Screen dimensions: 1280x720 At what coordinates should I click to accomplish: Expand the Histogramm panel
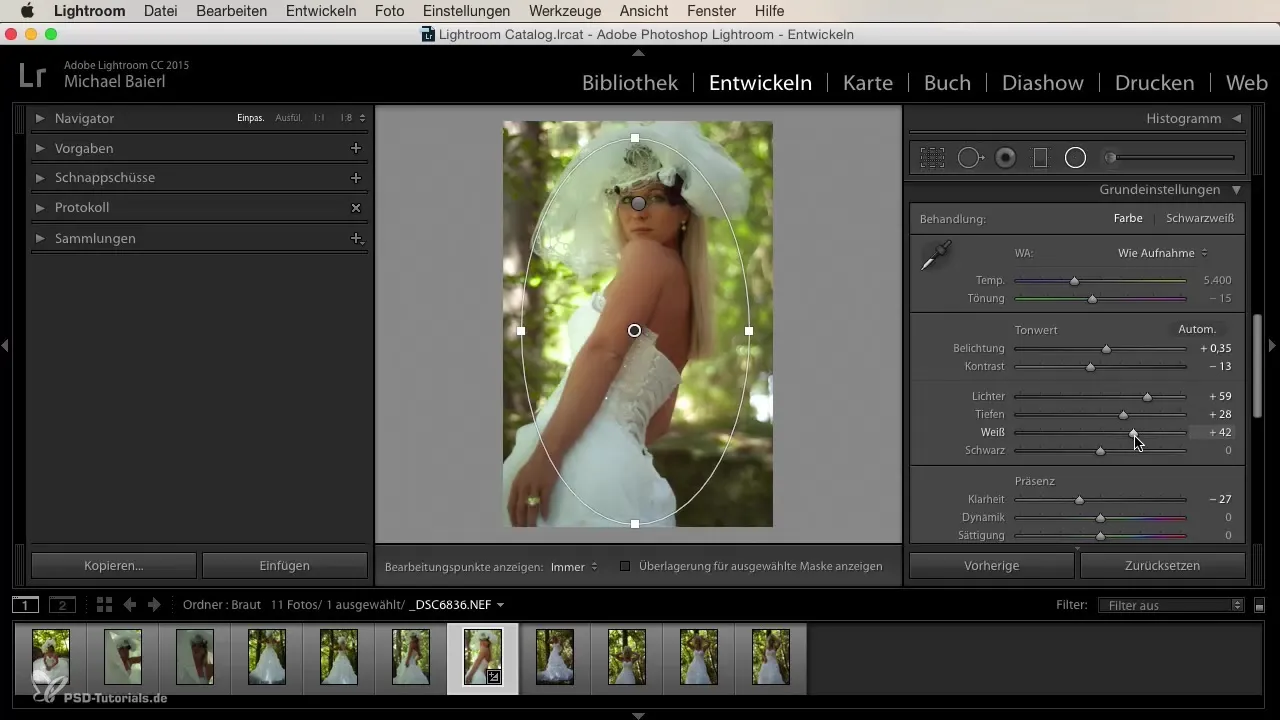[x=1237, y=118]
